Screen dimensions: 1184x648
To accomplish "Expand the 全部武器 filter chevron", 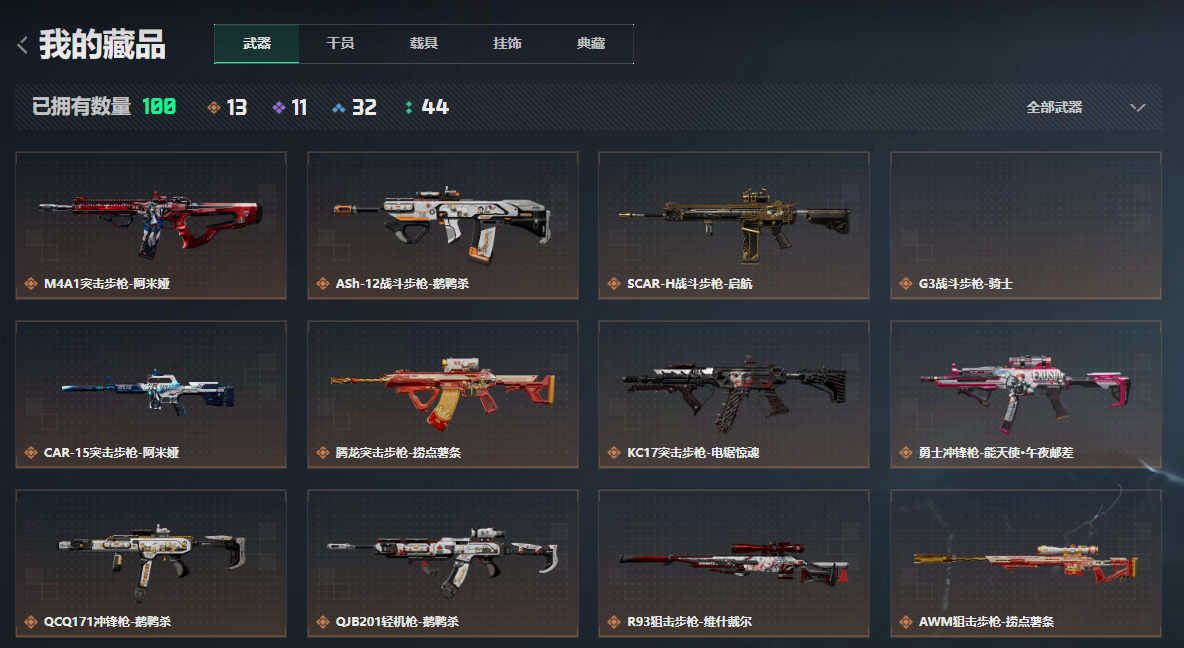I will tap(1138, 107).
